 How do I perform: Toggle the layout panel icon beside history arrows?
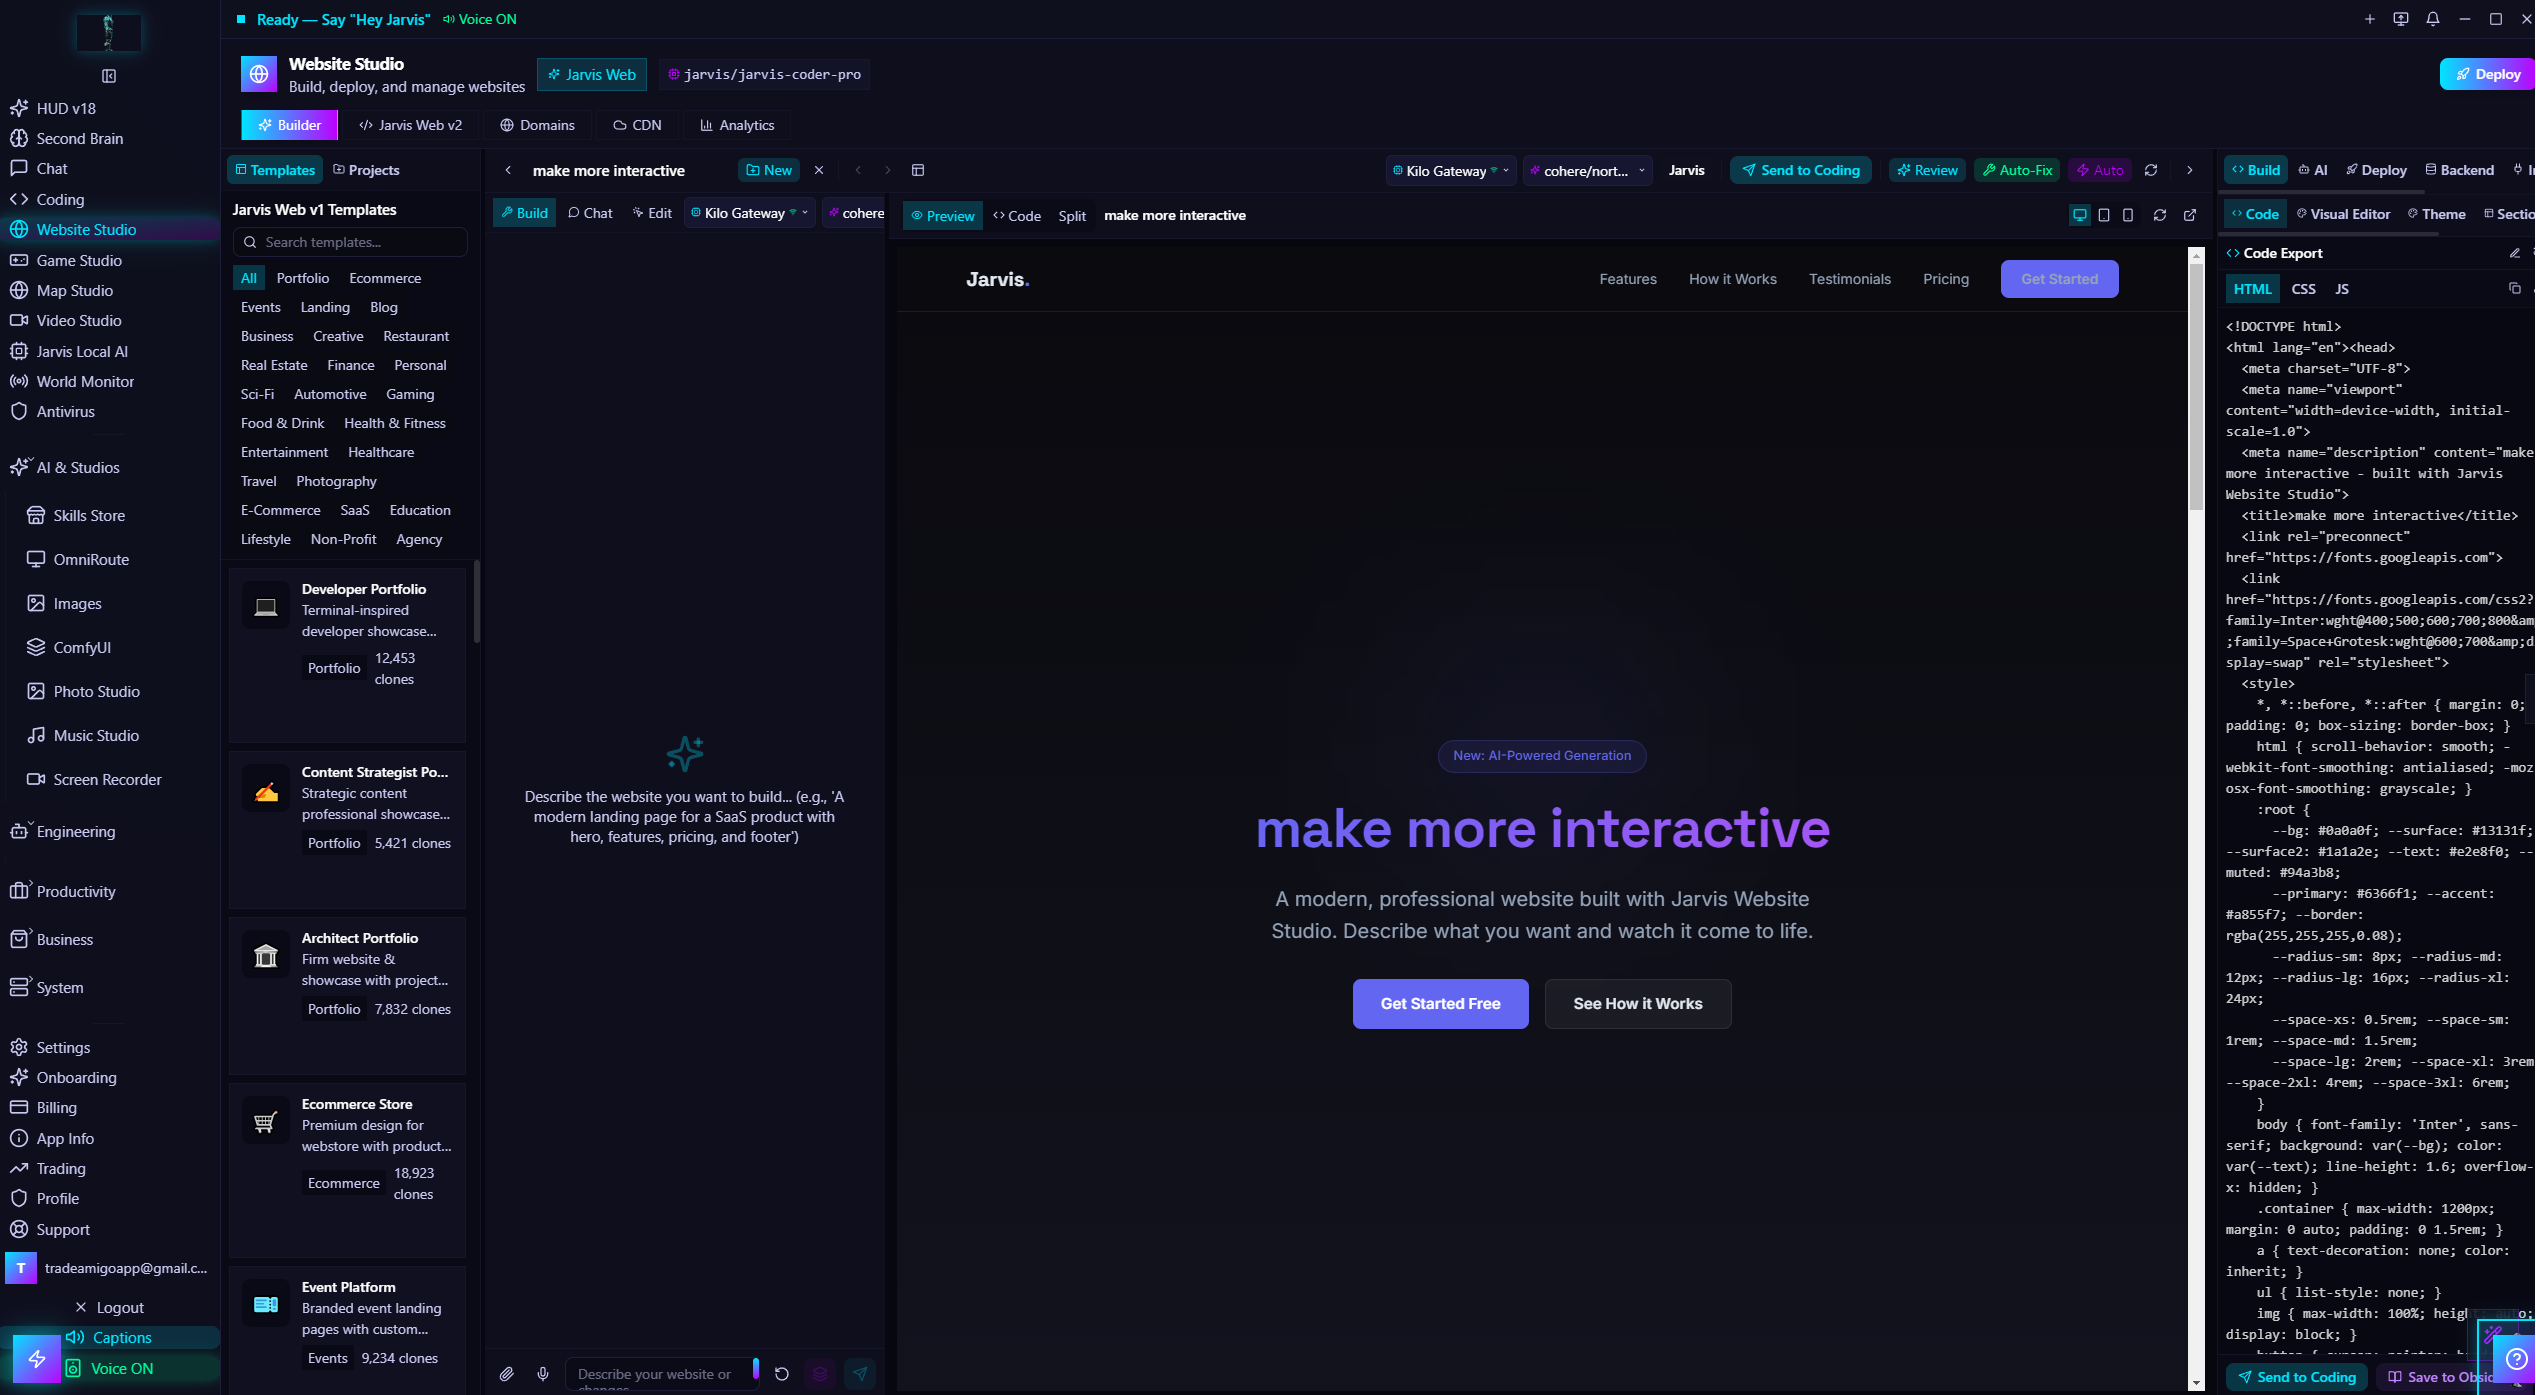[918, 170]
